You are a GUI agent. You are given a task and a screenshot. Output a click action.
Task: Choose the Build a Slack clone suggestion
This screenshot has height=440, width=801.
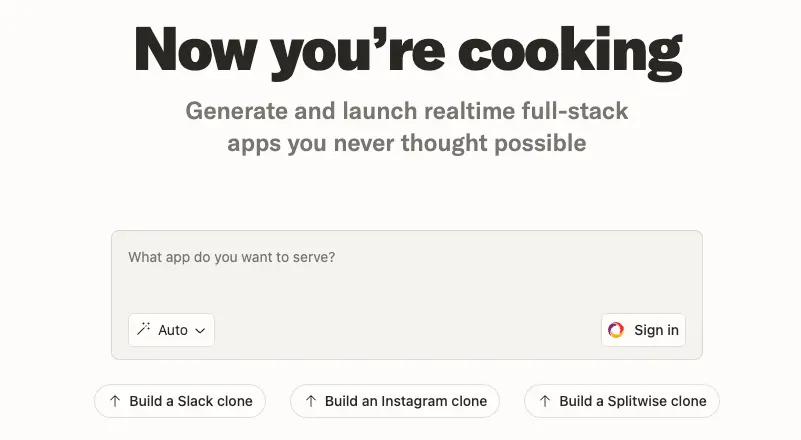tap(180, 401)
